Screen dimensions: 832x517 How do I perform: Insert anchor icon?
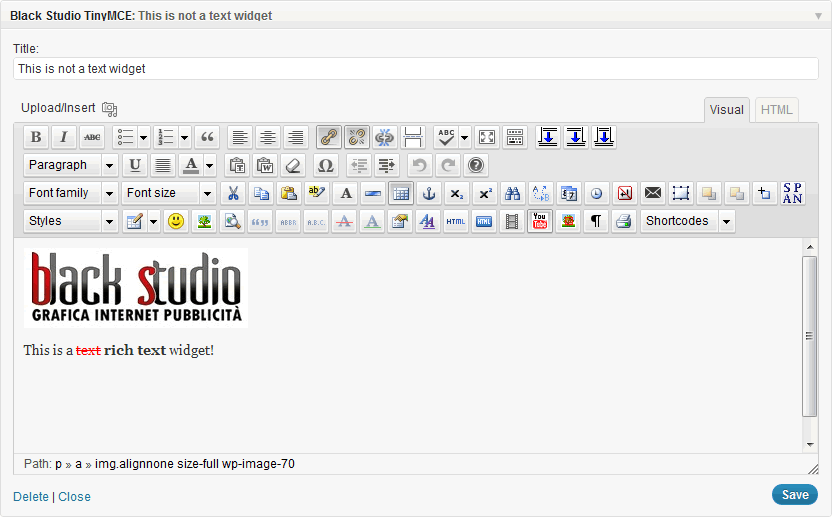click(x=429, y=193)
